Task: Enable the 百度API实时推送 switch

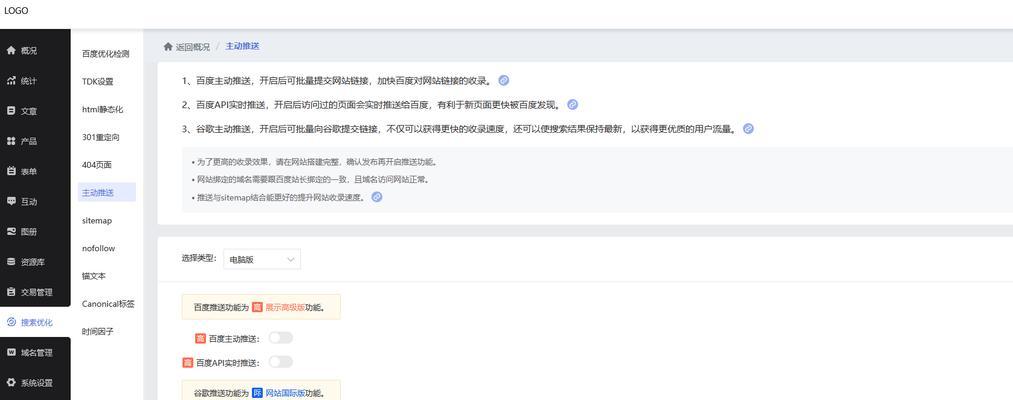Action: coord(281,362)
